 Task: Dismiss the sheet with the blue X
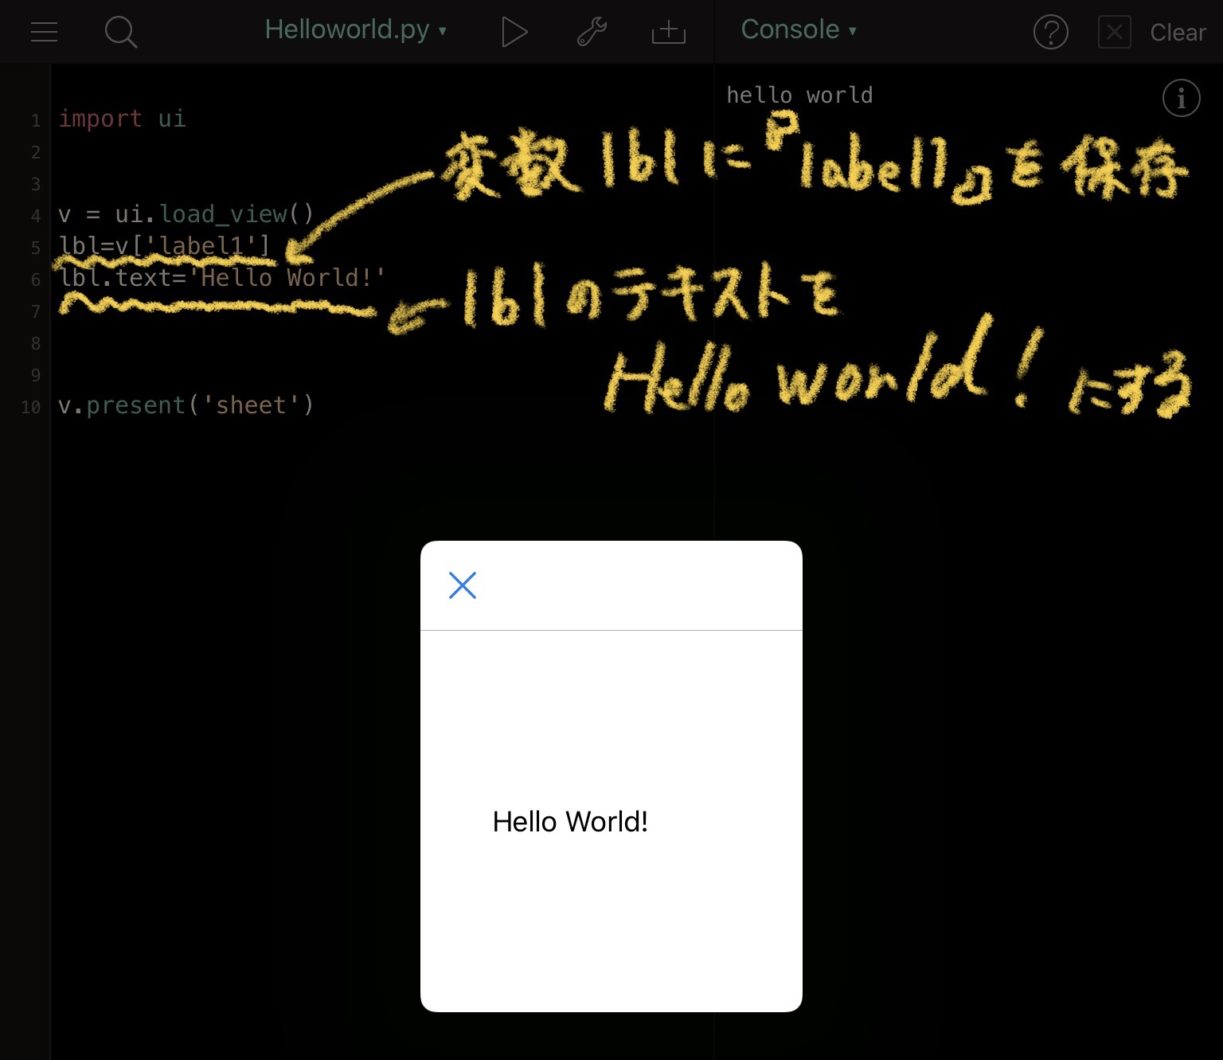point(462,584)
